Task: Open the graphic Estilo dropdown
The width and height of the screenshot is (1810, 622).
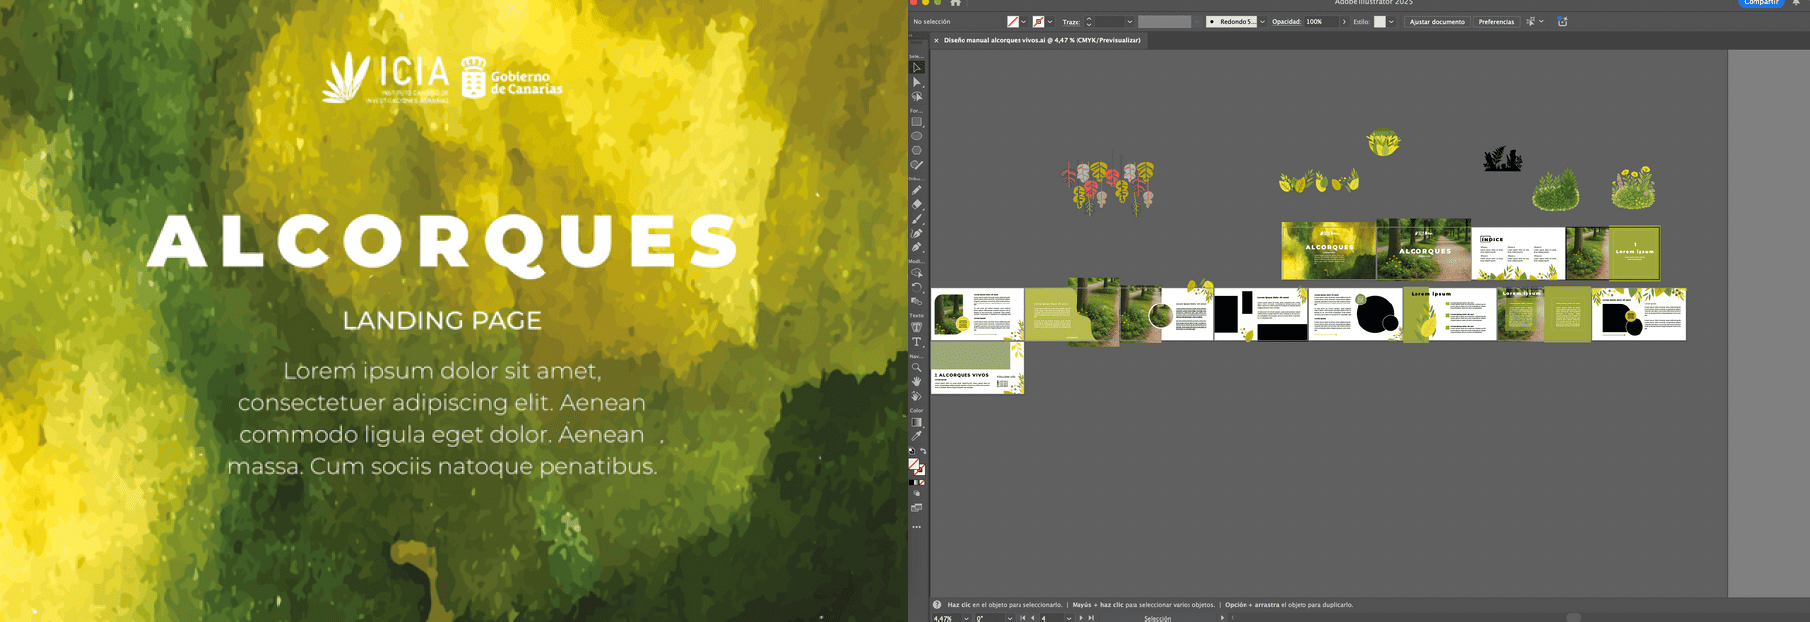Action: pos(1391,22)
